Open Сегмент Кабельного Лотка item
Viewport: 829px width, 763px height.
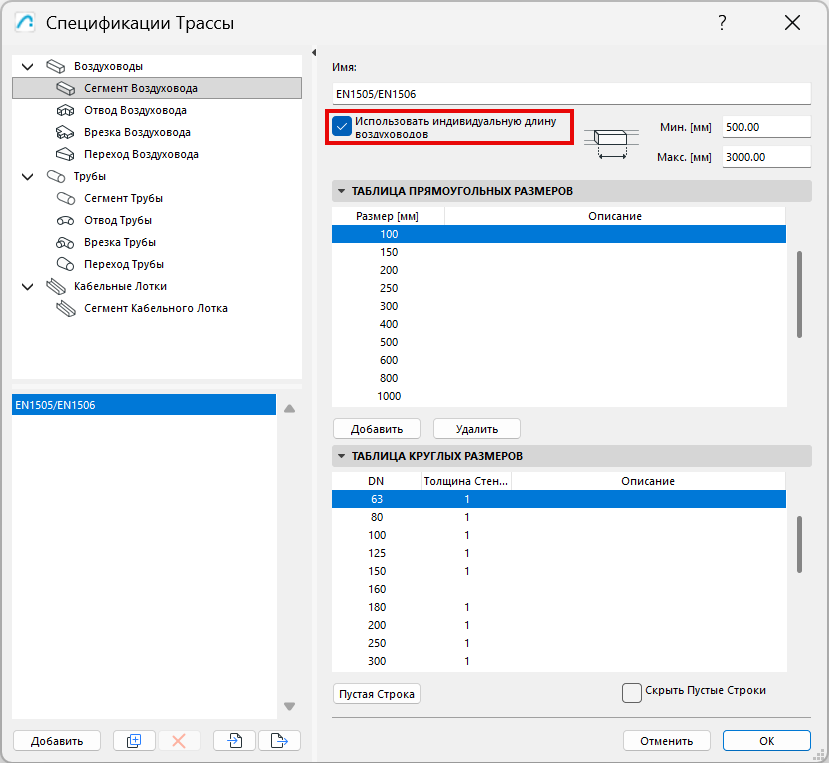click(156, 308)
